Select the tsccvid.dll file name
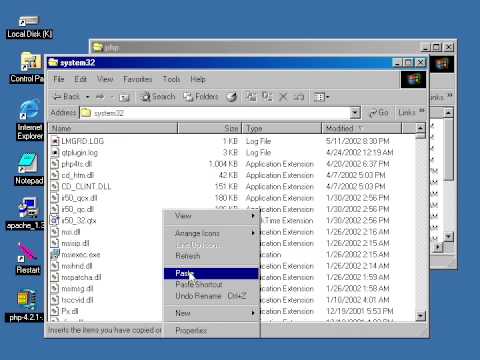This screenshot has width=480, height=360. coord(77,300)
